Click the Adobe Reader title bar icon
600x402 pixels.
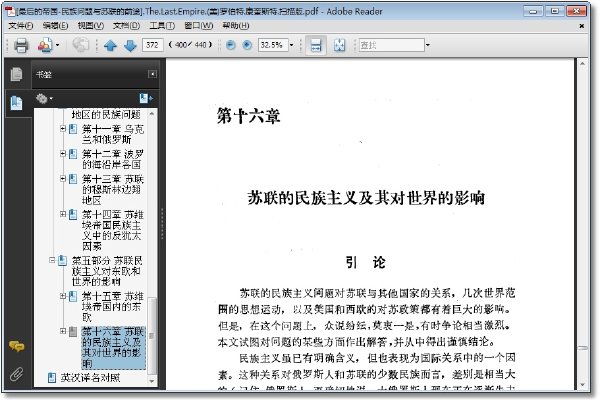coord(10,11)
